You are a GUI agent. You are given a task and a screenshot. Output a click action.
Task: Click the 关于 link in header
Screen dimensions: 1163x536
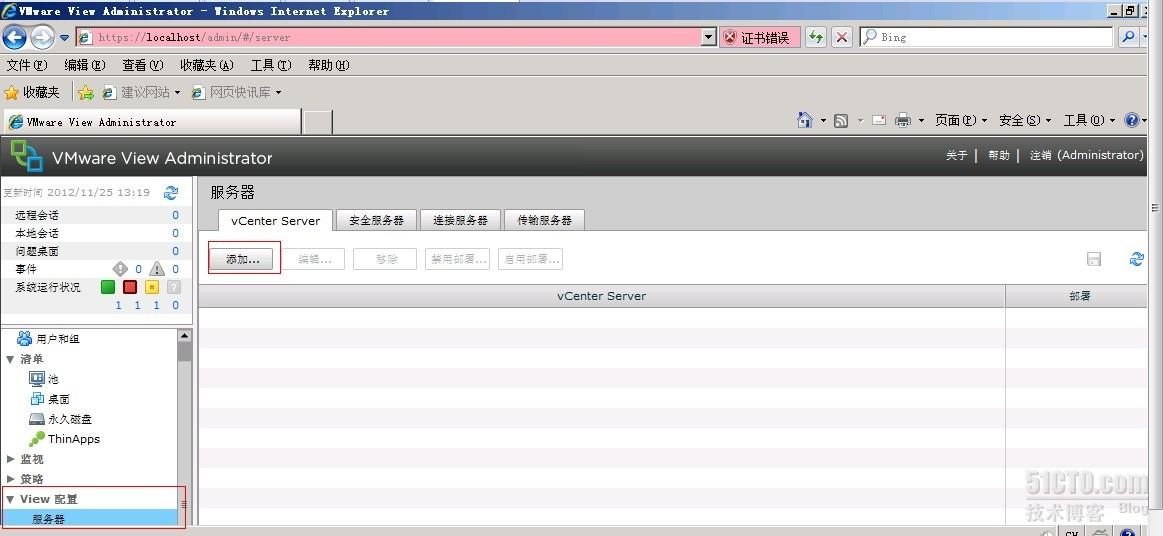(957, 155)
